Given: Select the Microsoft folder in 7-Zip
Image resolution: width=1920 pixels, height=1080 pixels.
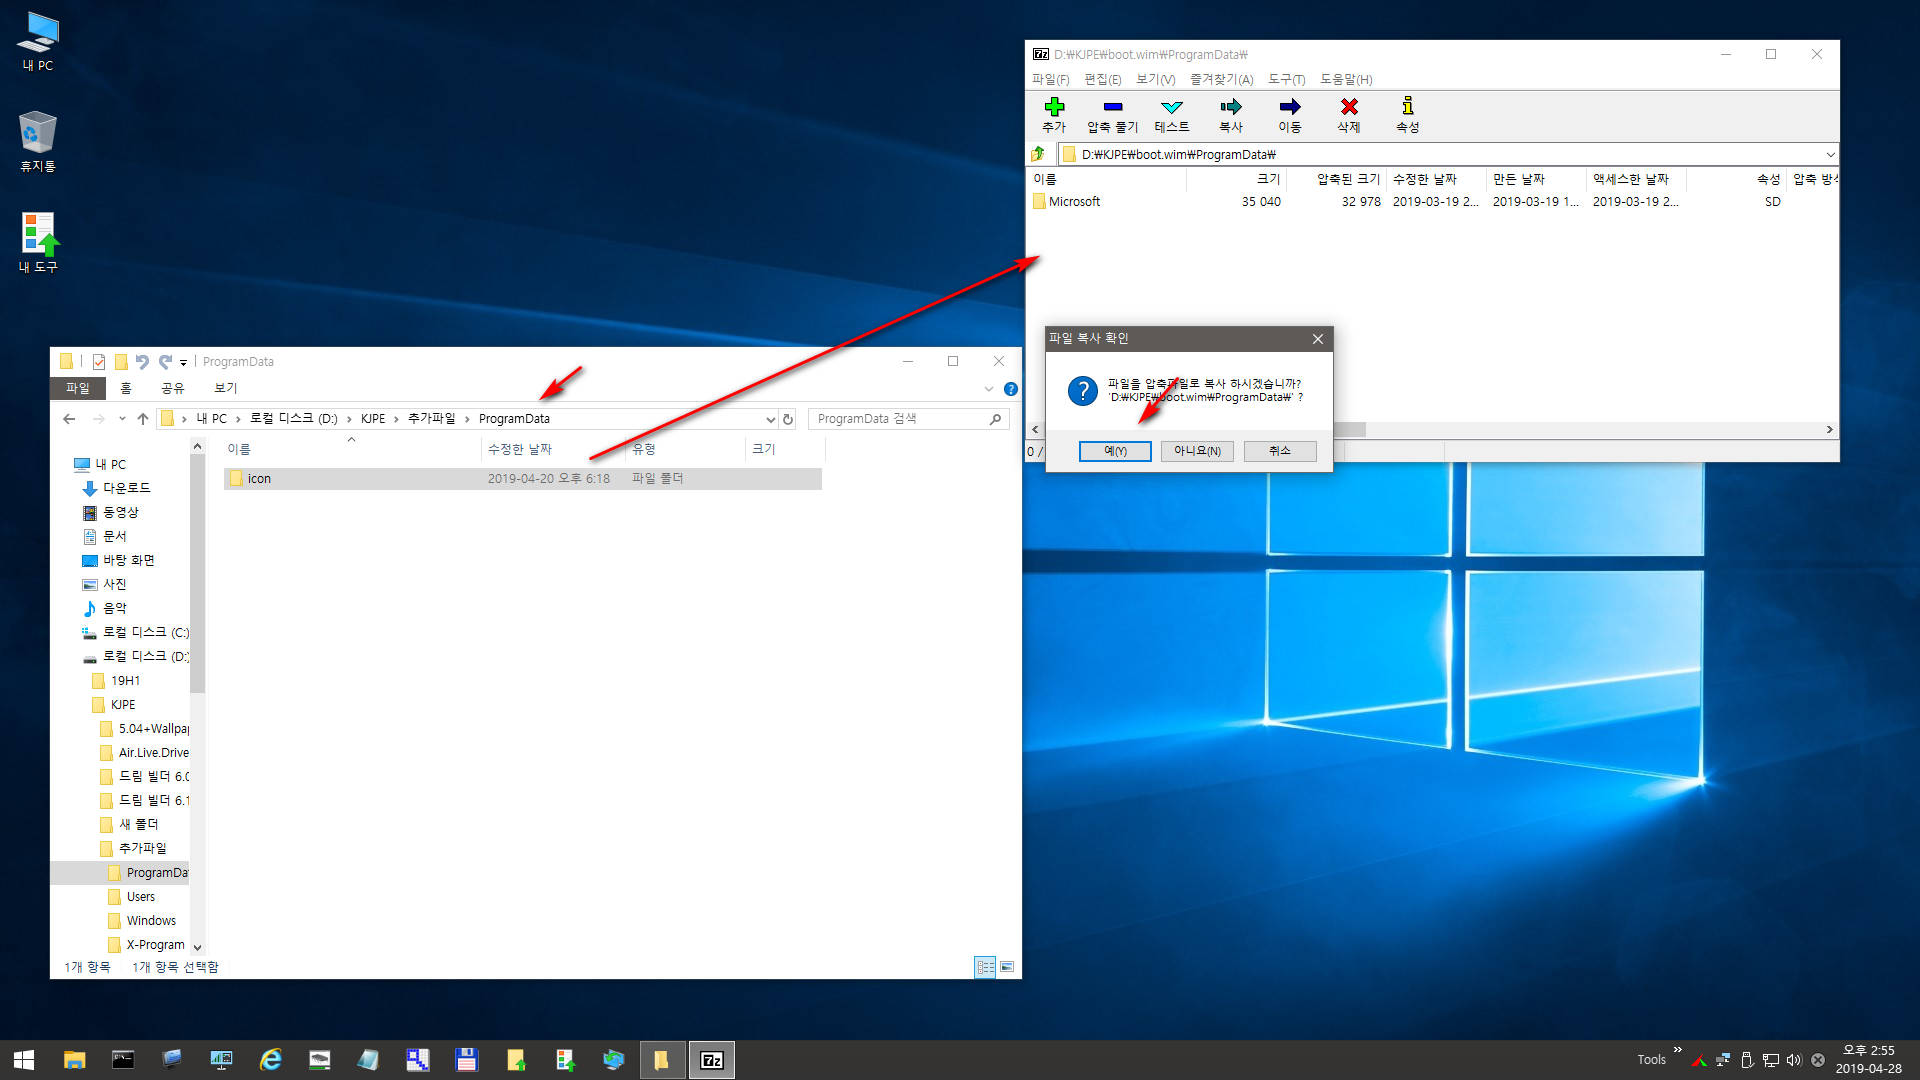Looking at the screenshot, I should (x=1074, y=202).
